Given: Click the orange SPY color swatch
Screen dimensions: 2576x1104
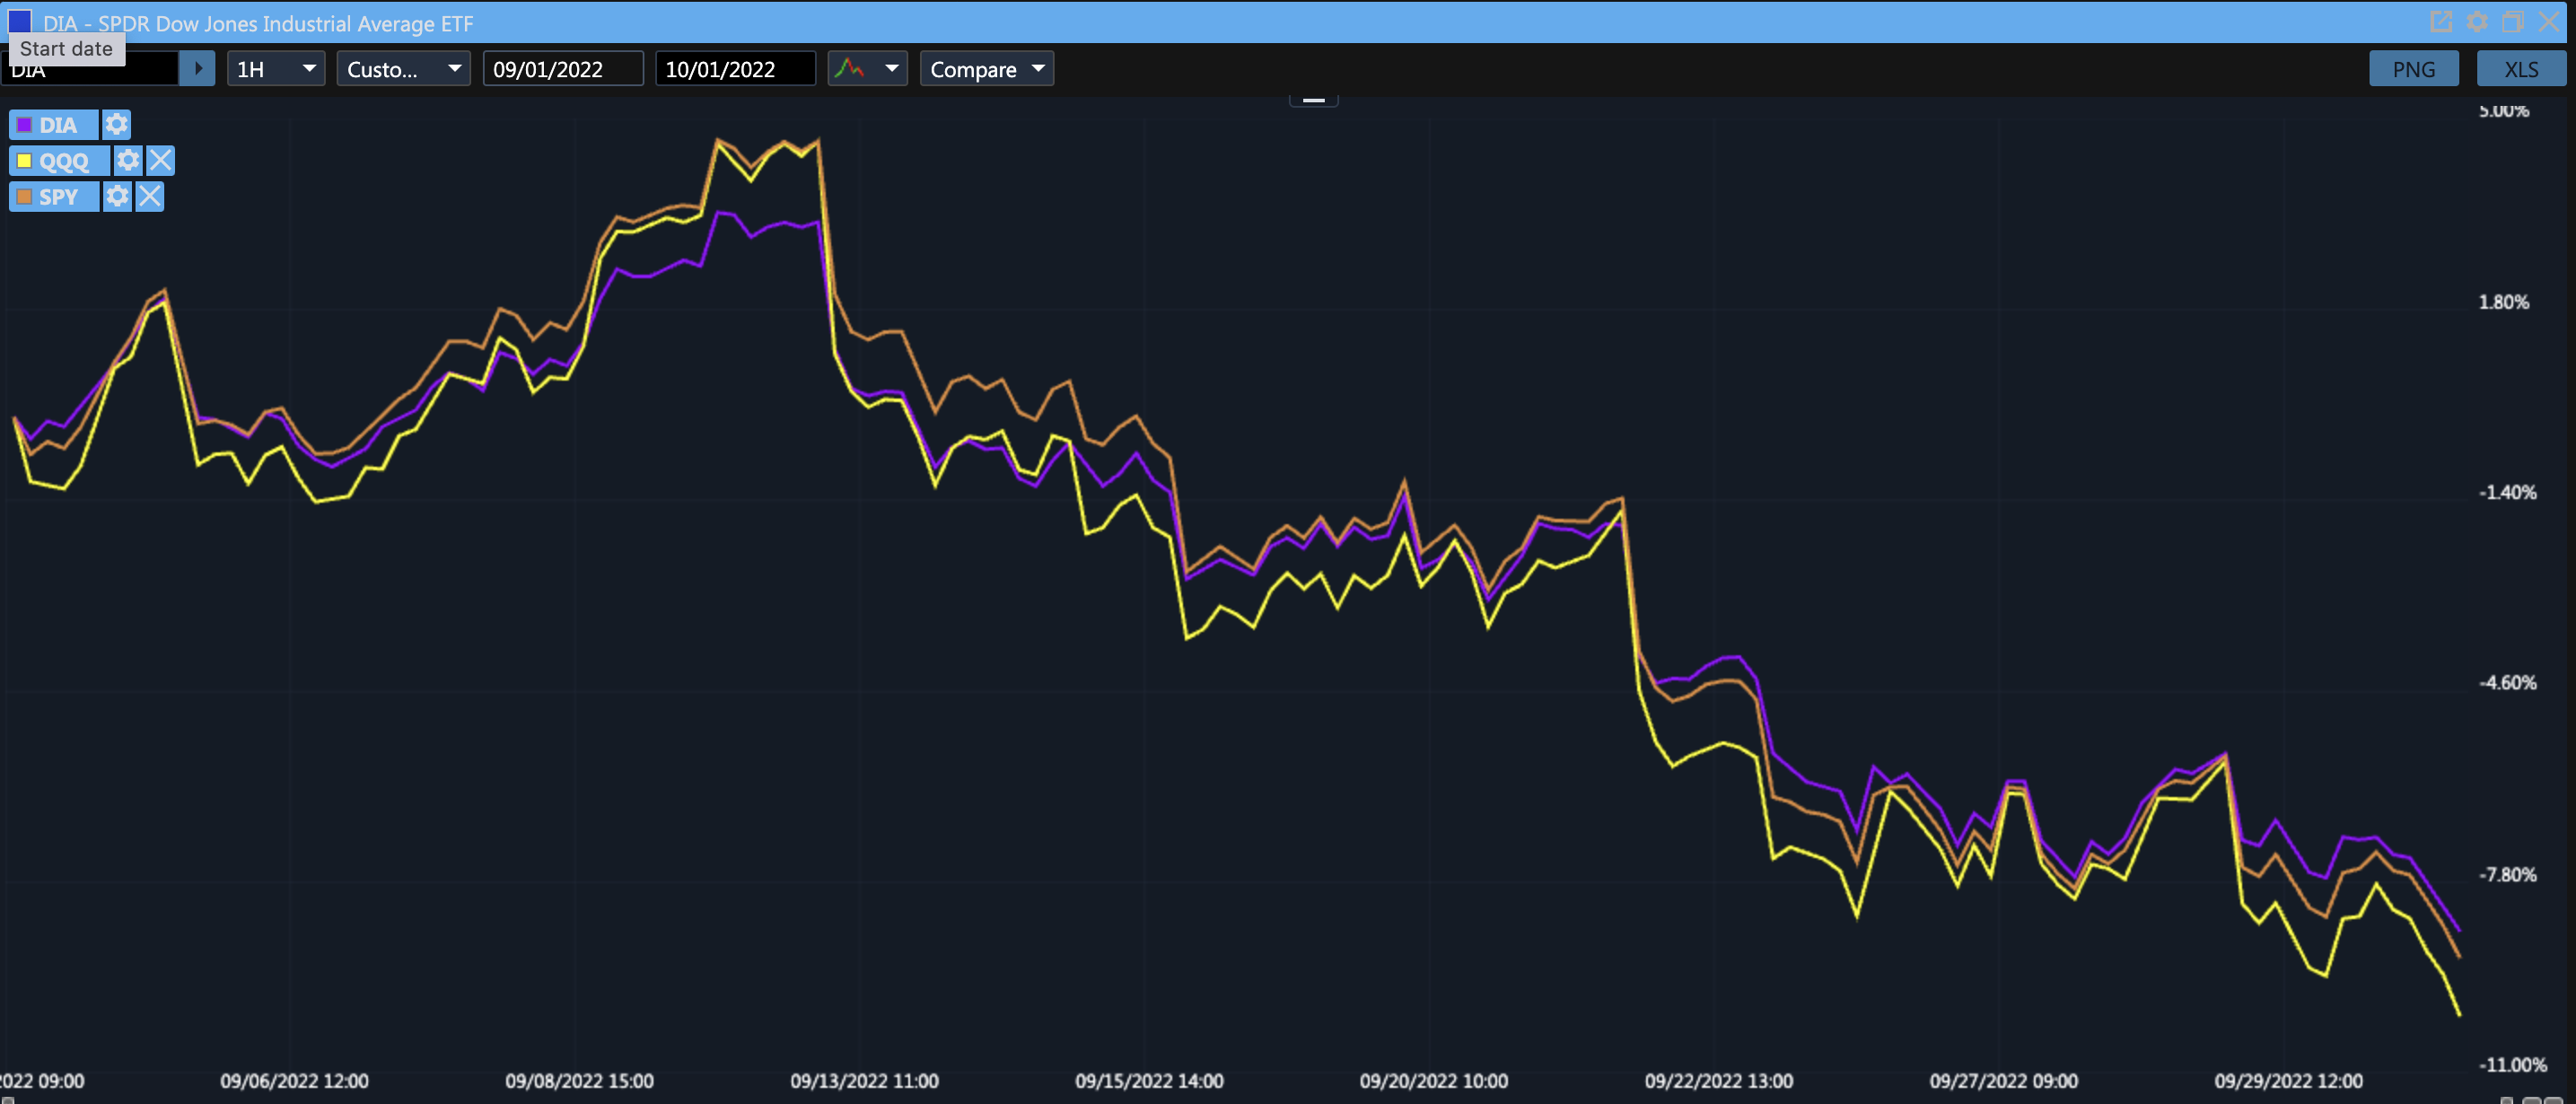Looking at the screenshot, I should (x=24, y=197).
